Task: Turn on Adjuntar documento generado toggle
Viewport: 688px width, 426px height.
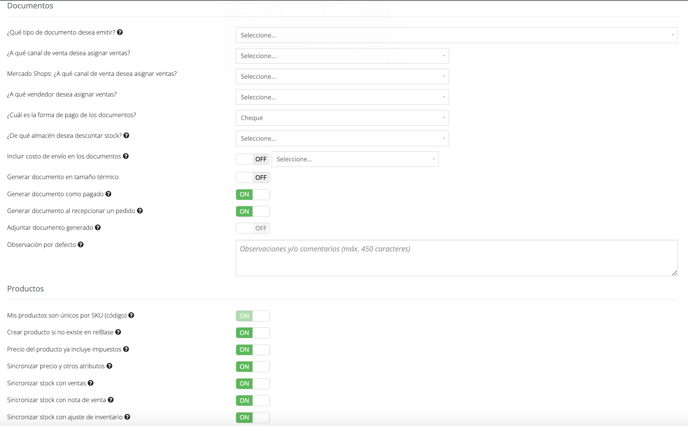Action: [x=253, y=228]
